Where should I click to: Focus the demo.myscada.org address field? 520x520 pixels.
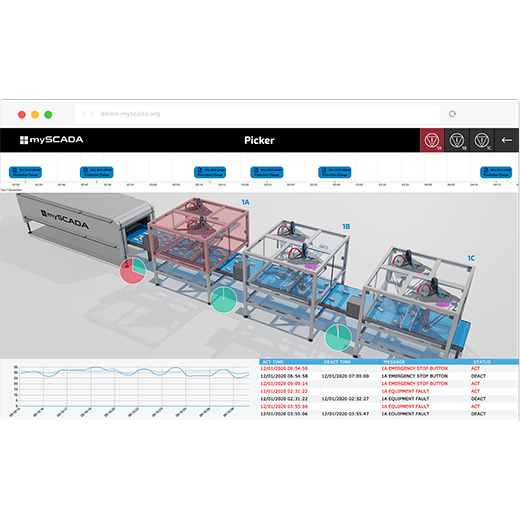pyautogui.click(x=257, y=114)
